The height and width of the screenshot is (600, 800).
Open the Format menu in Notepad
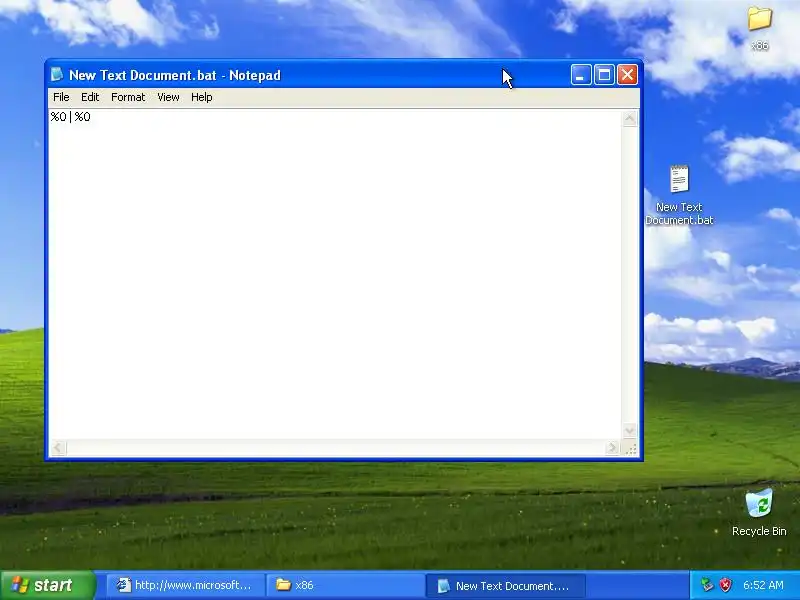(128, 97)
